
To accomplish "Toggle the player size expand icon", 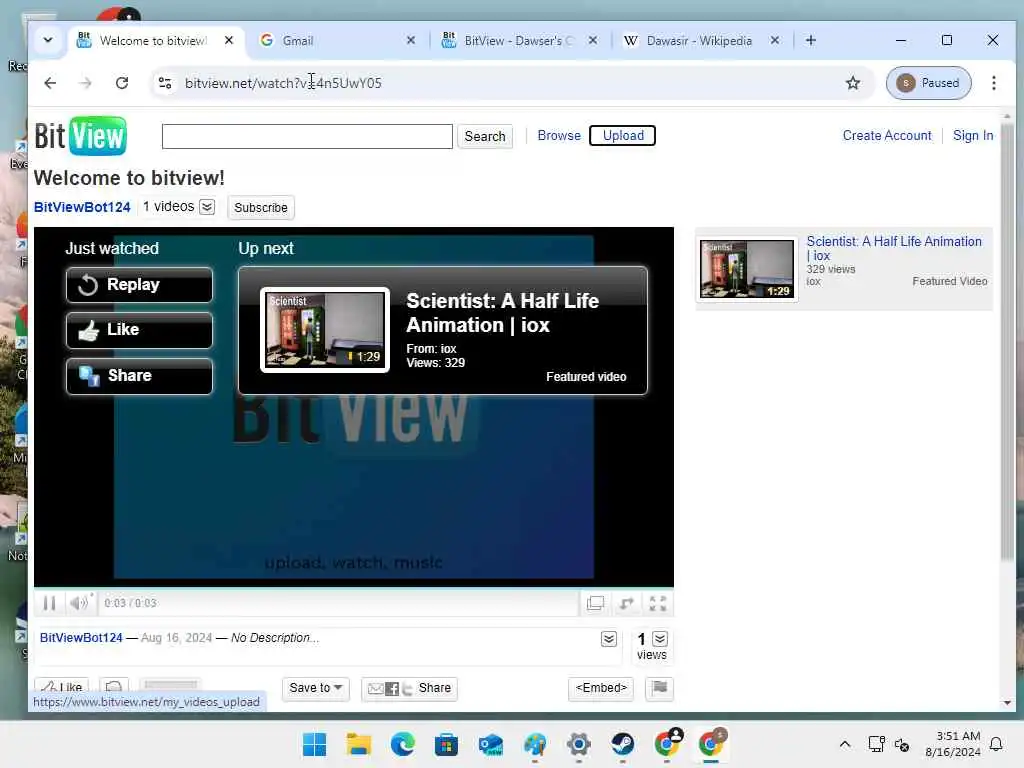I will click(626, 603).
